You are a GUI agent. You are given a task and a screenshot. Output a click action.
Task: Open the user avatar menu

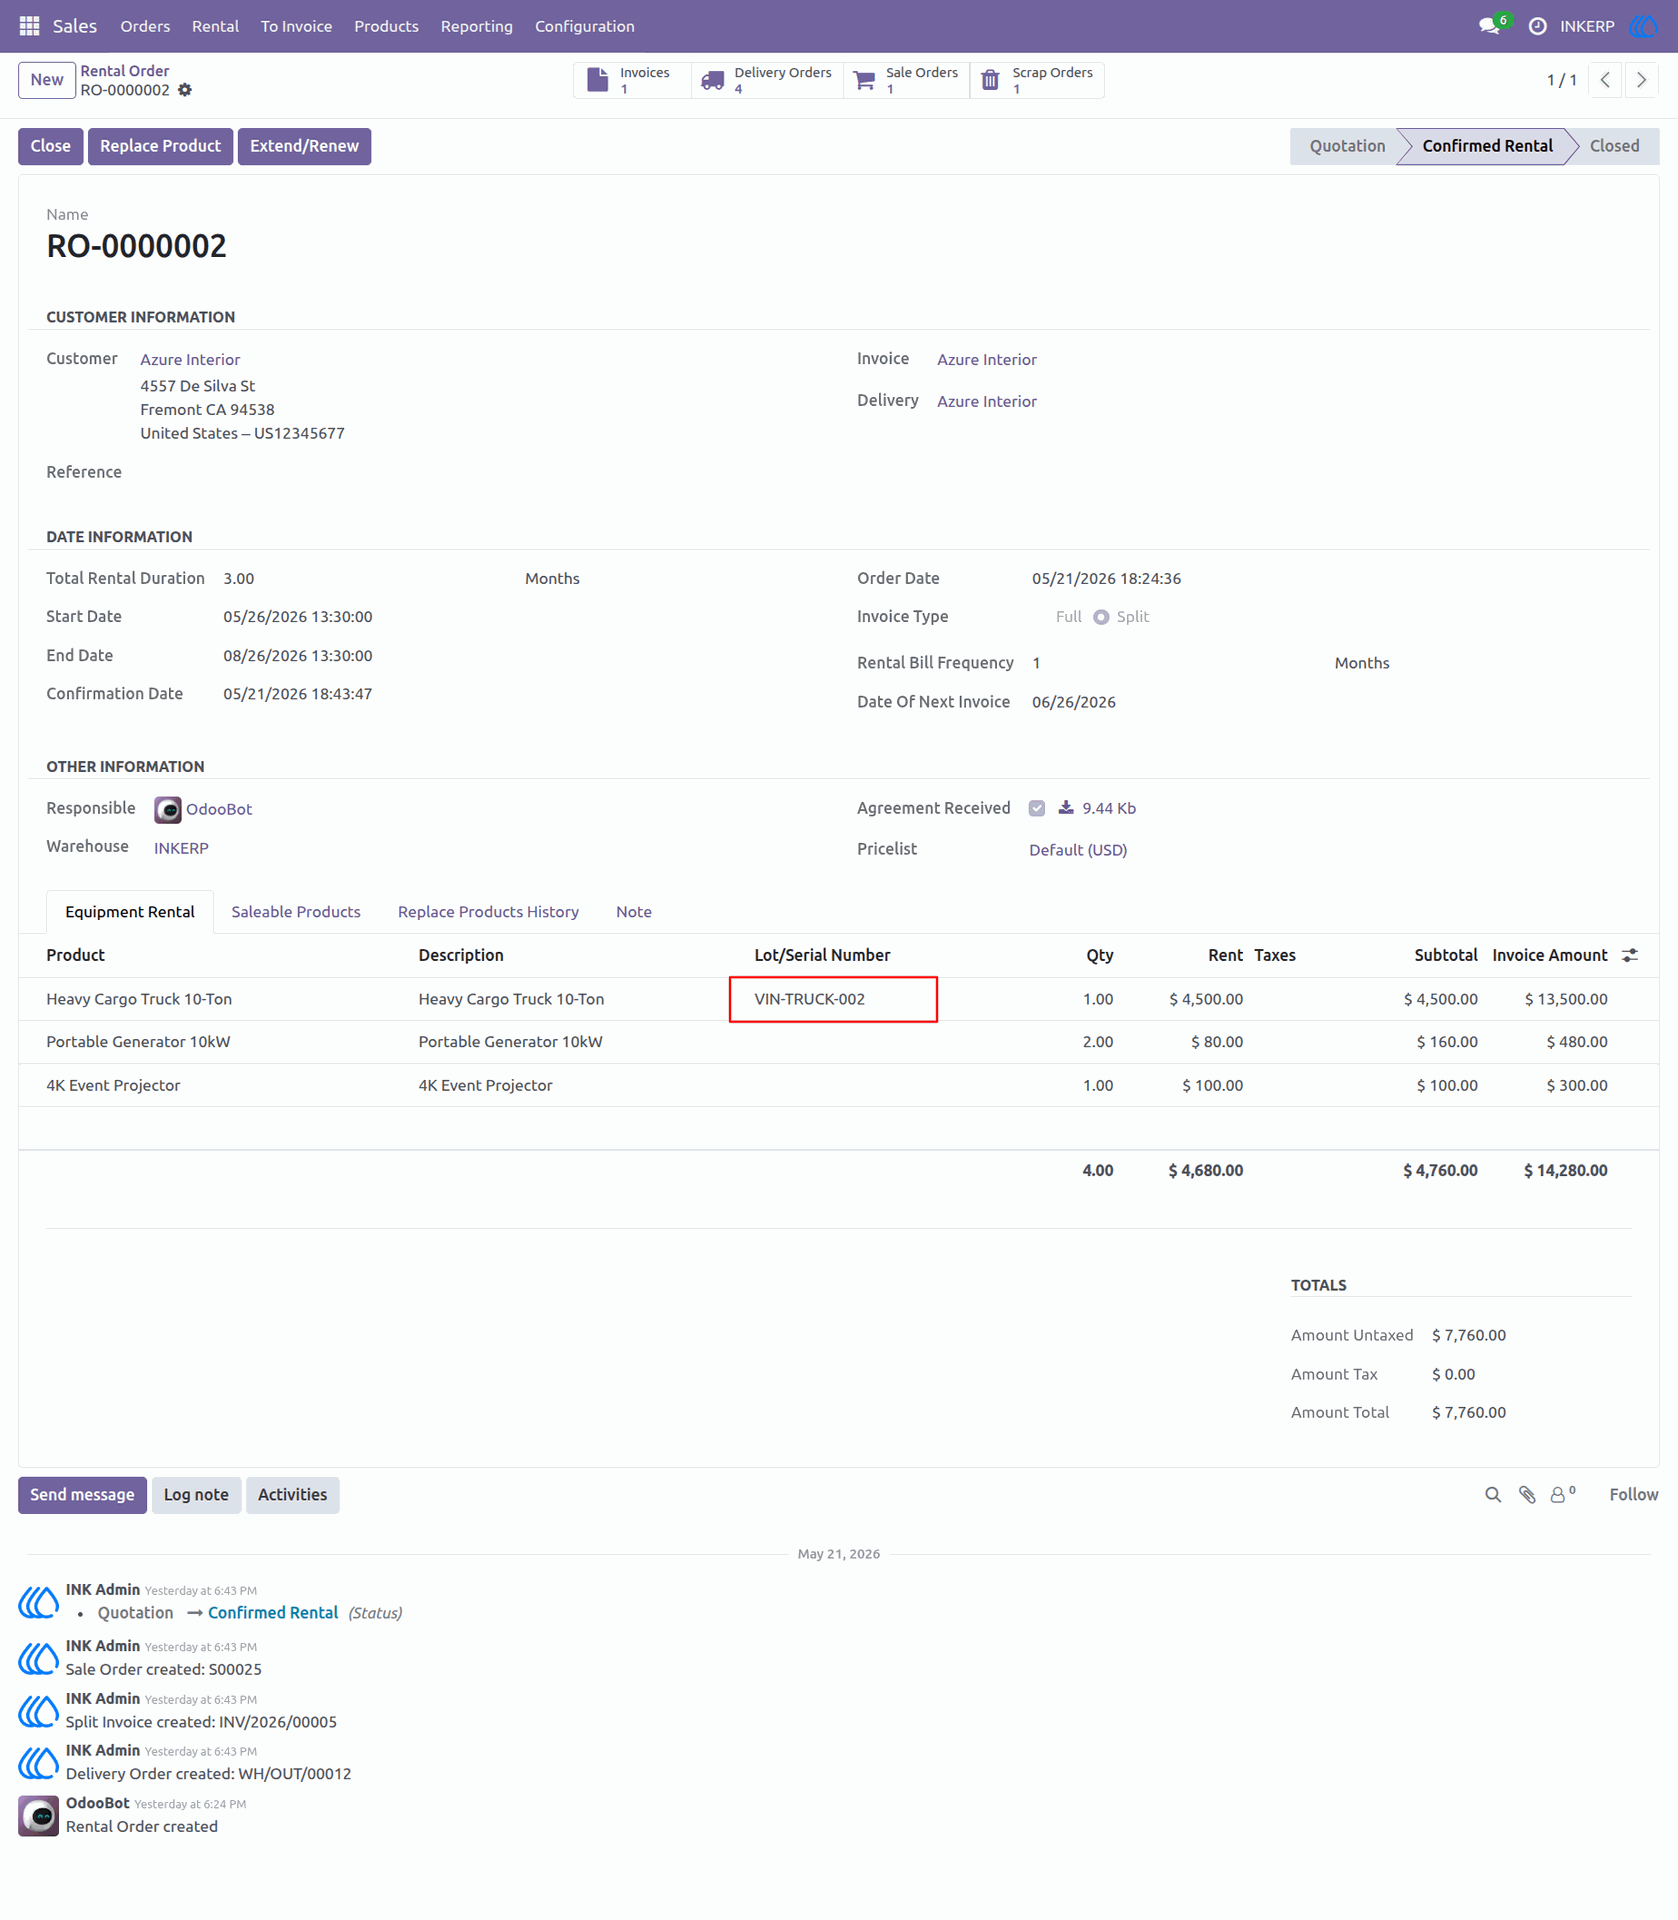point(1644,26)
